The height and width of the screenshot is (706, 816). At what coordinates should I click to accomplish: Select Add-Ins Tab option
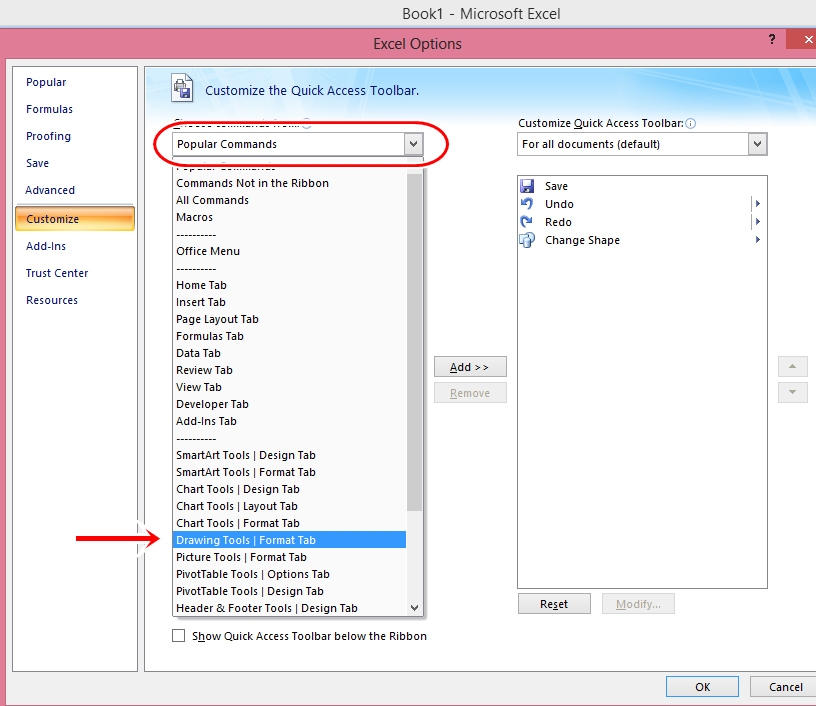[x=289, y=421]
